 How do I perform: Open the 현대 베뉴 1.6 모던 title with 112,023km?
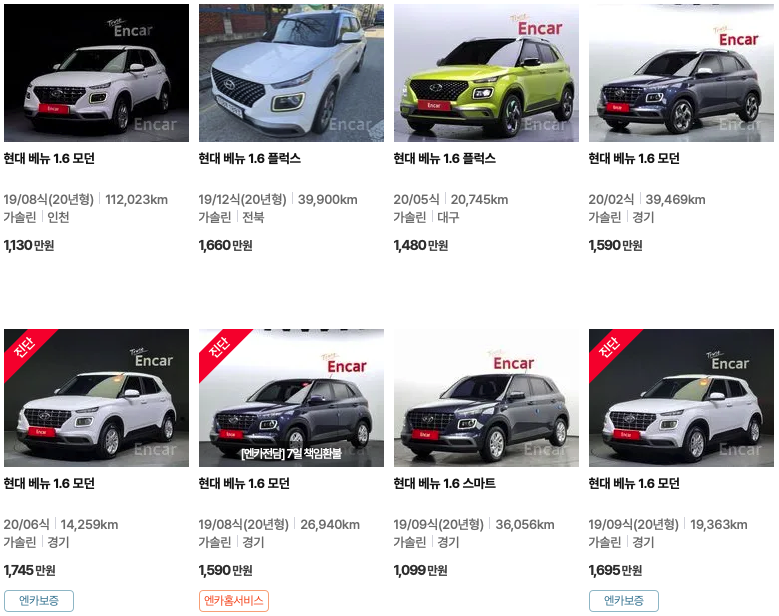tap(49, 158)
